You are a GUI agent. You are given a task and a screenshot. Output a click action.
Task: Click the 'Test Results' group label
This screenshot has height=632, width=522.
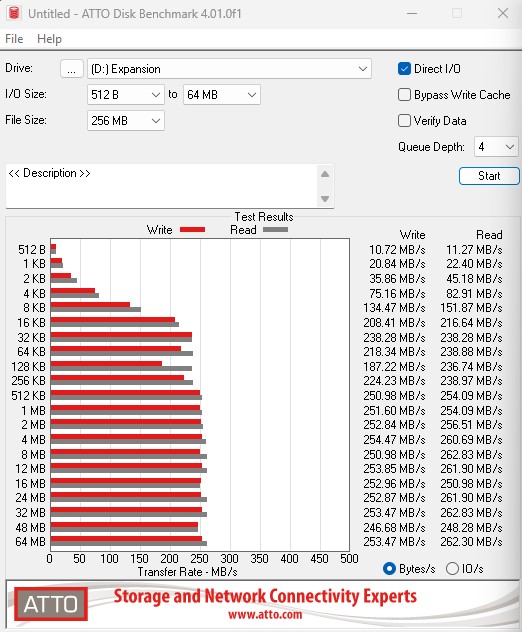tap(264, 217)
